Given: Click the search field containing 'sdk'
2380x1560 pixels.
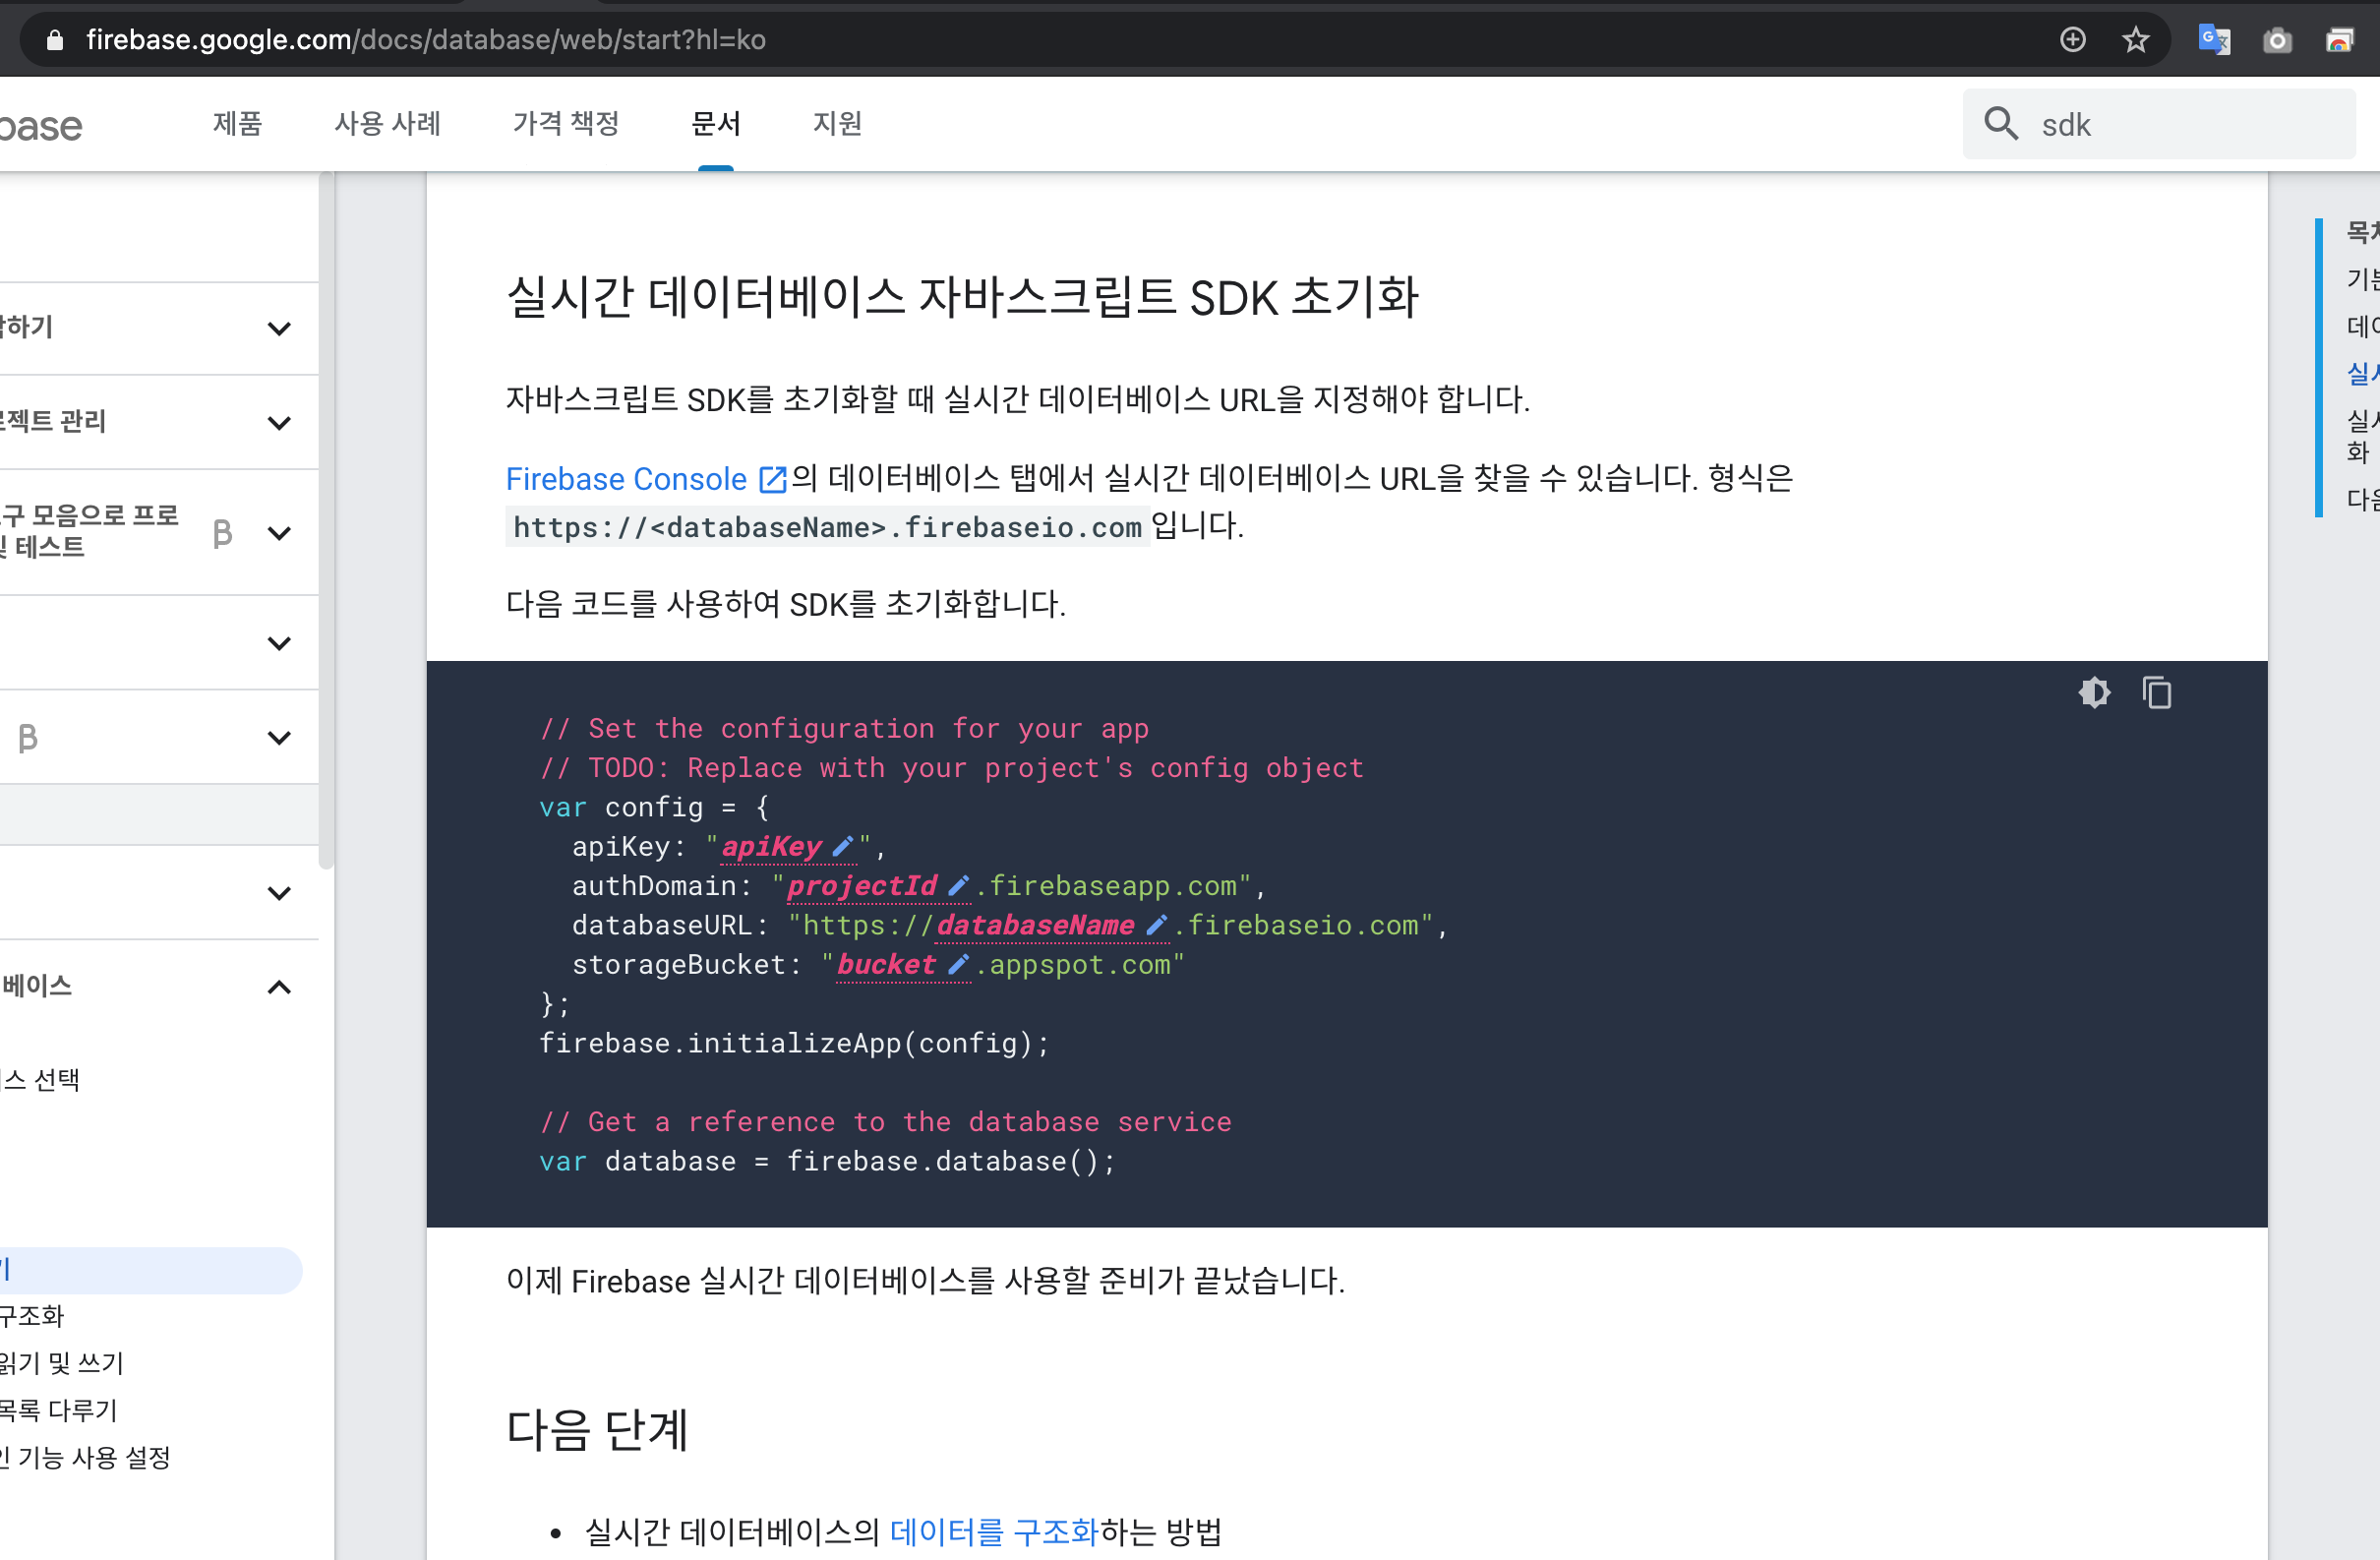Looking at the screenshot, I should [x=2159, y=124].
